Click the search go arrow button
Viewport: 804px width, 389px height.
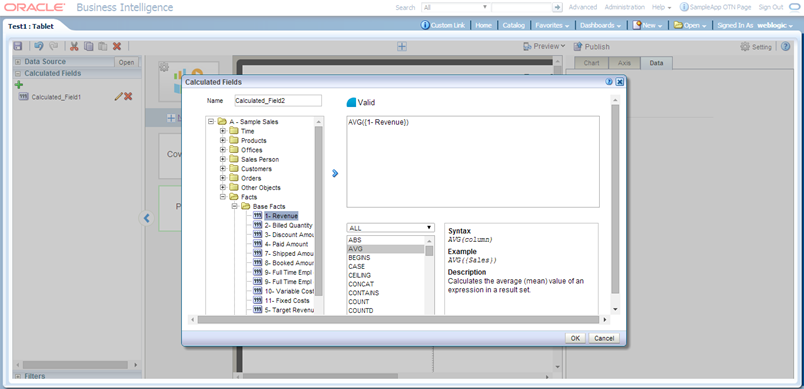pos(557,7)
